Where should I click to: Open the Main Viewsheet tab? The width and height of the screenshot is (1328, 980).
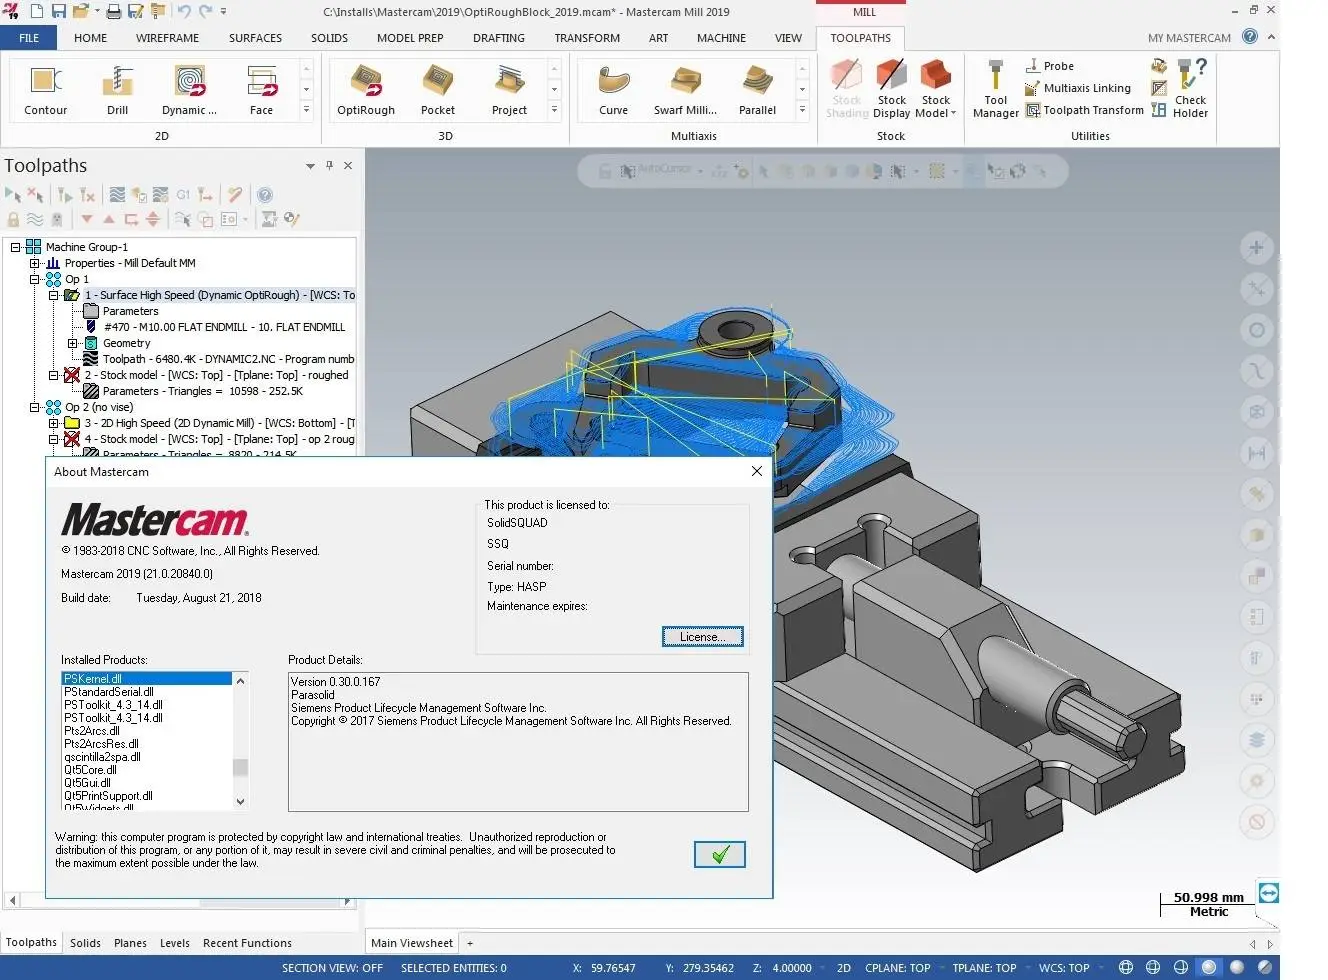(412, 943)
